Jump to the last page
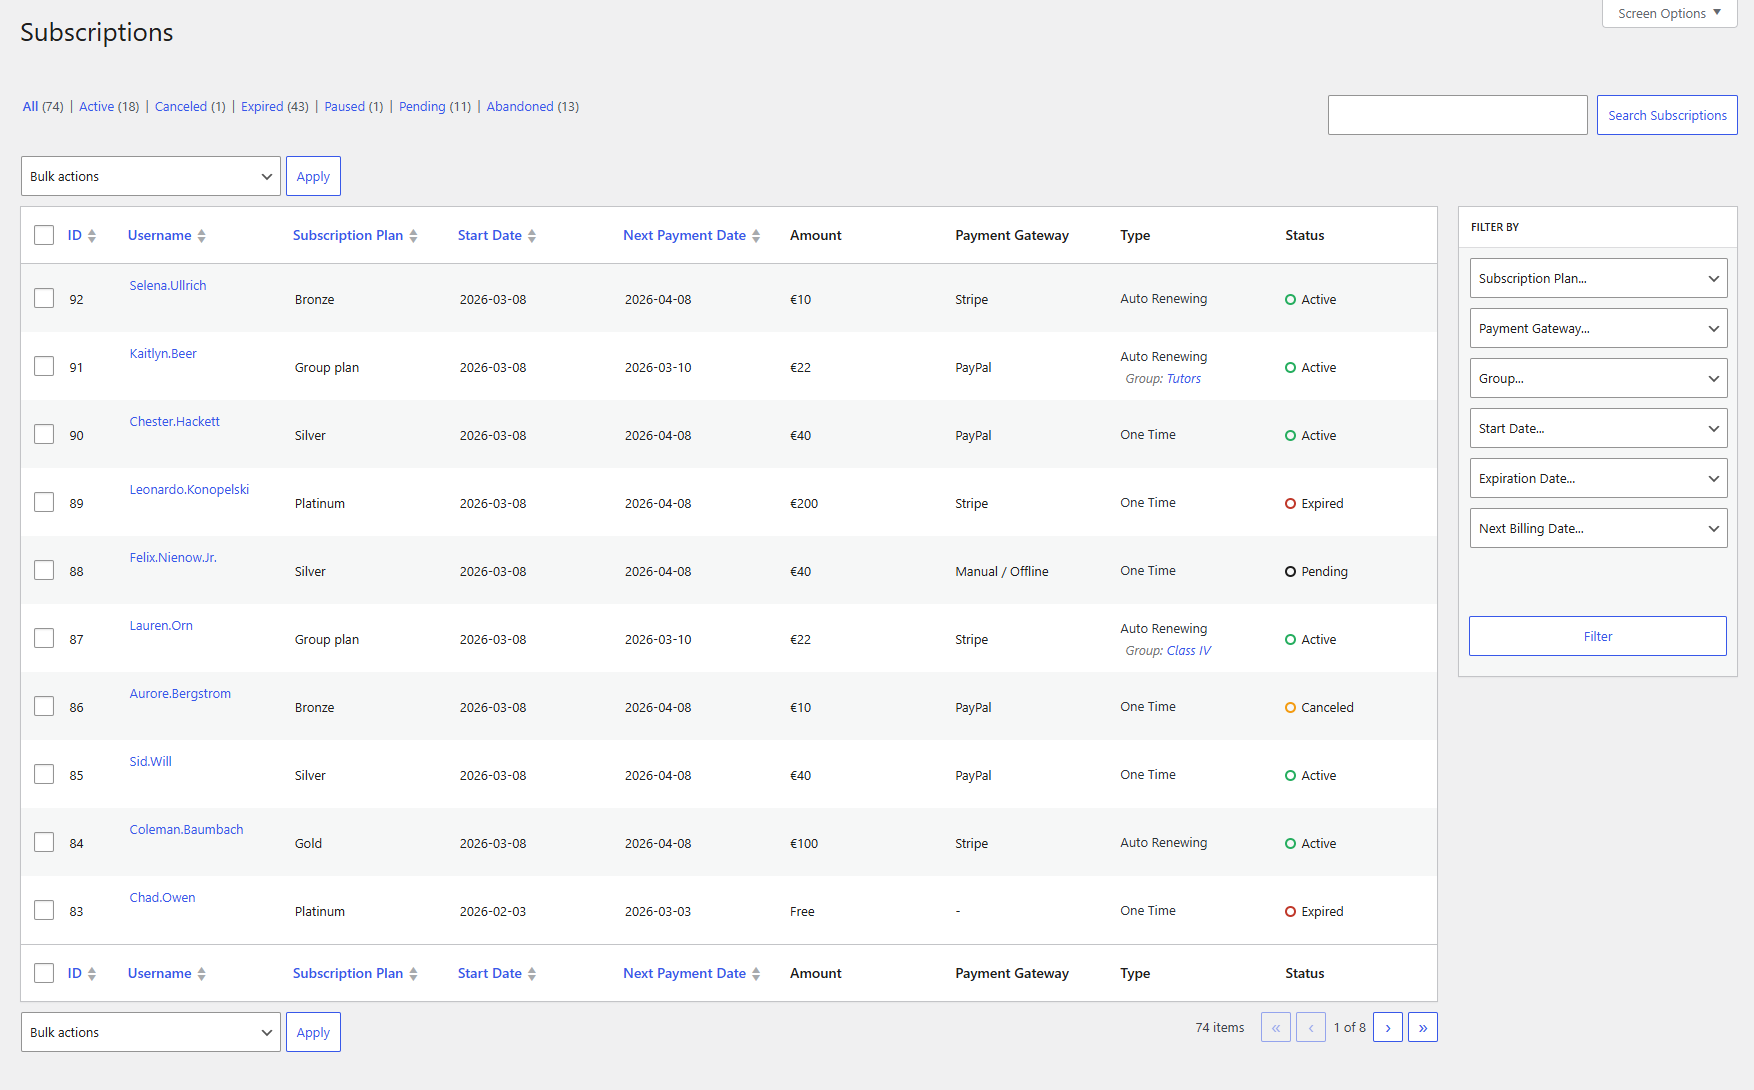 click(1422, 1027)
